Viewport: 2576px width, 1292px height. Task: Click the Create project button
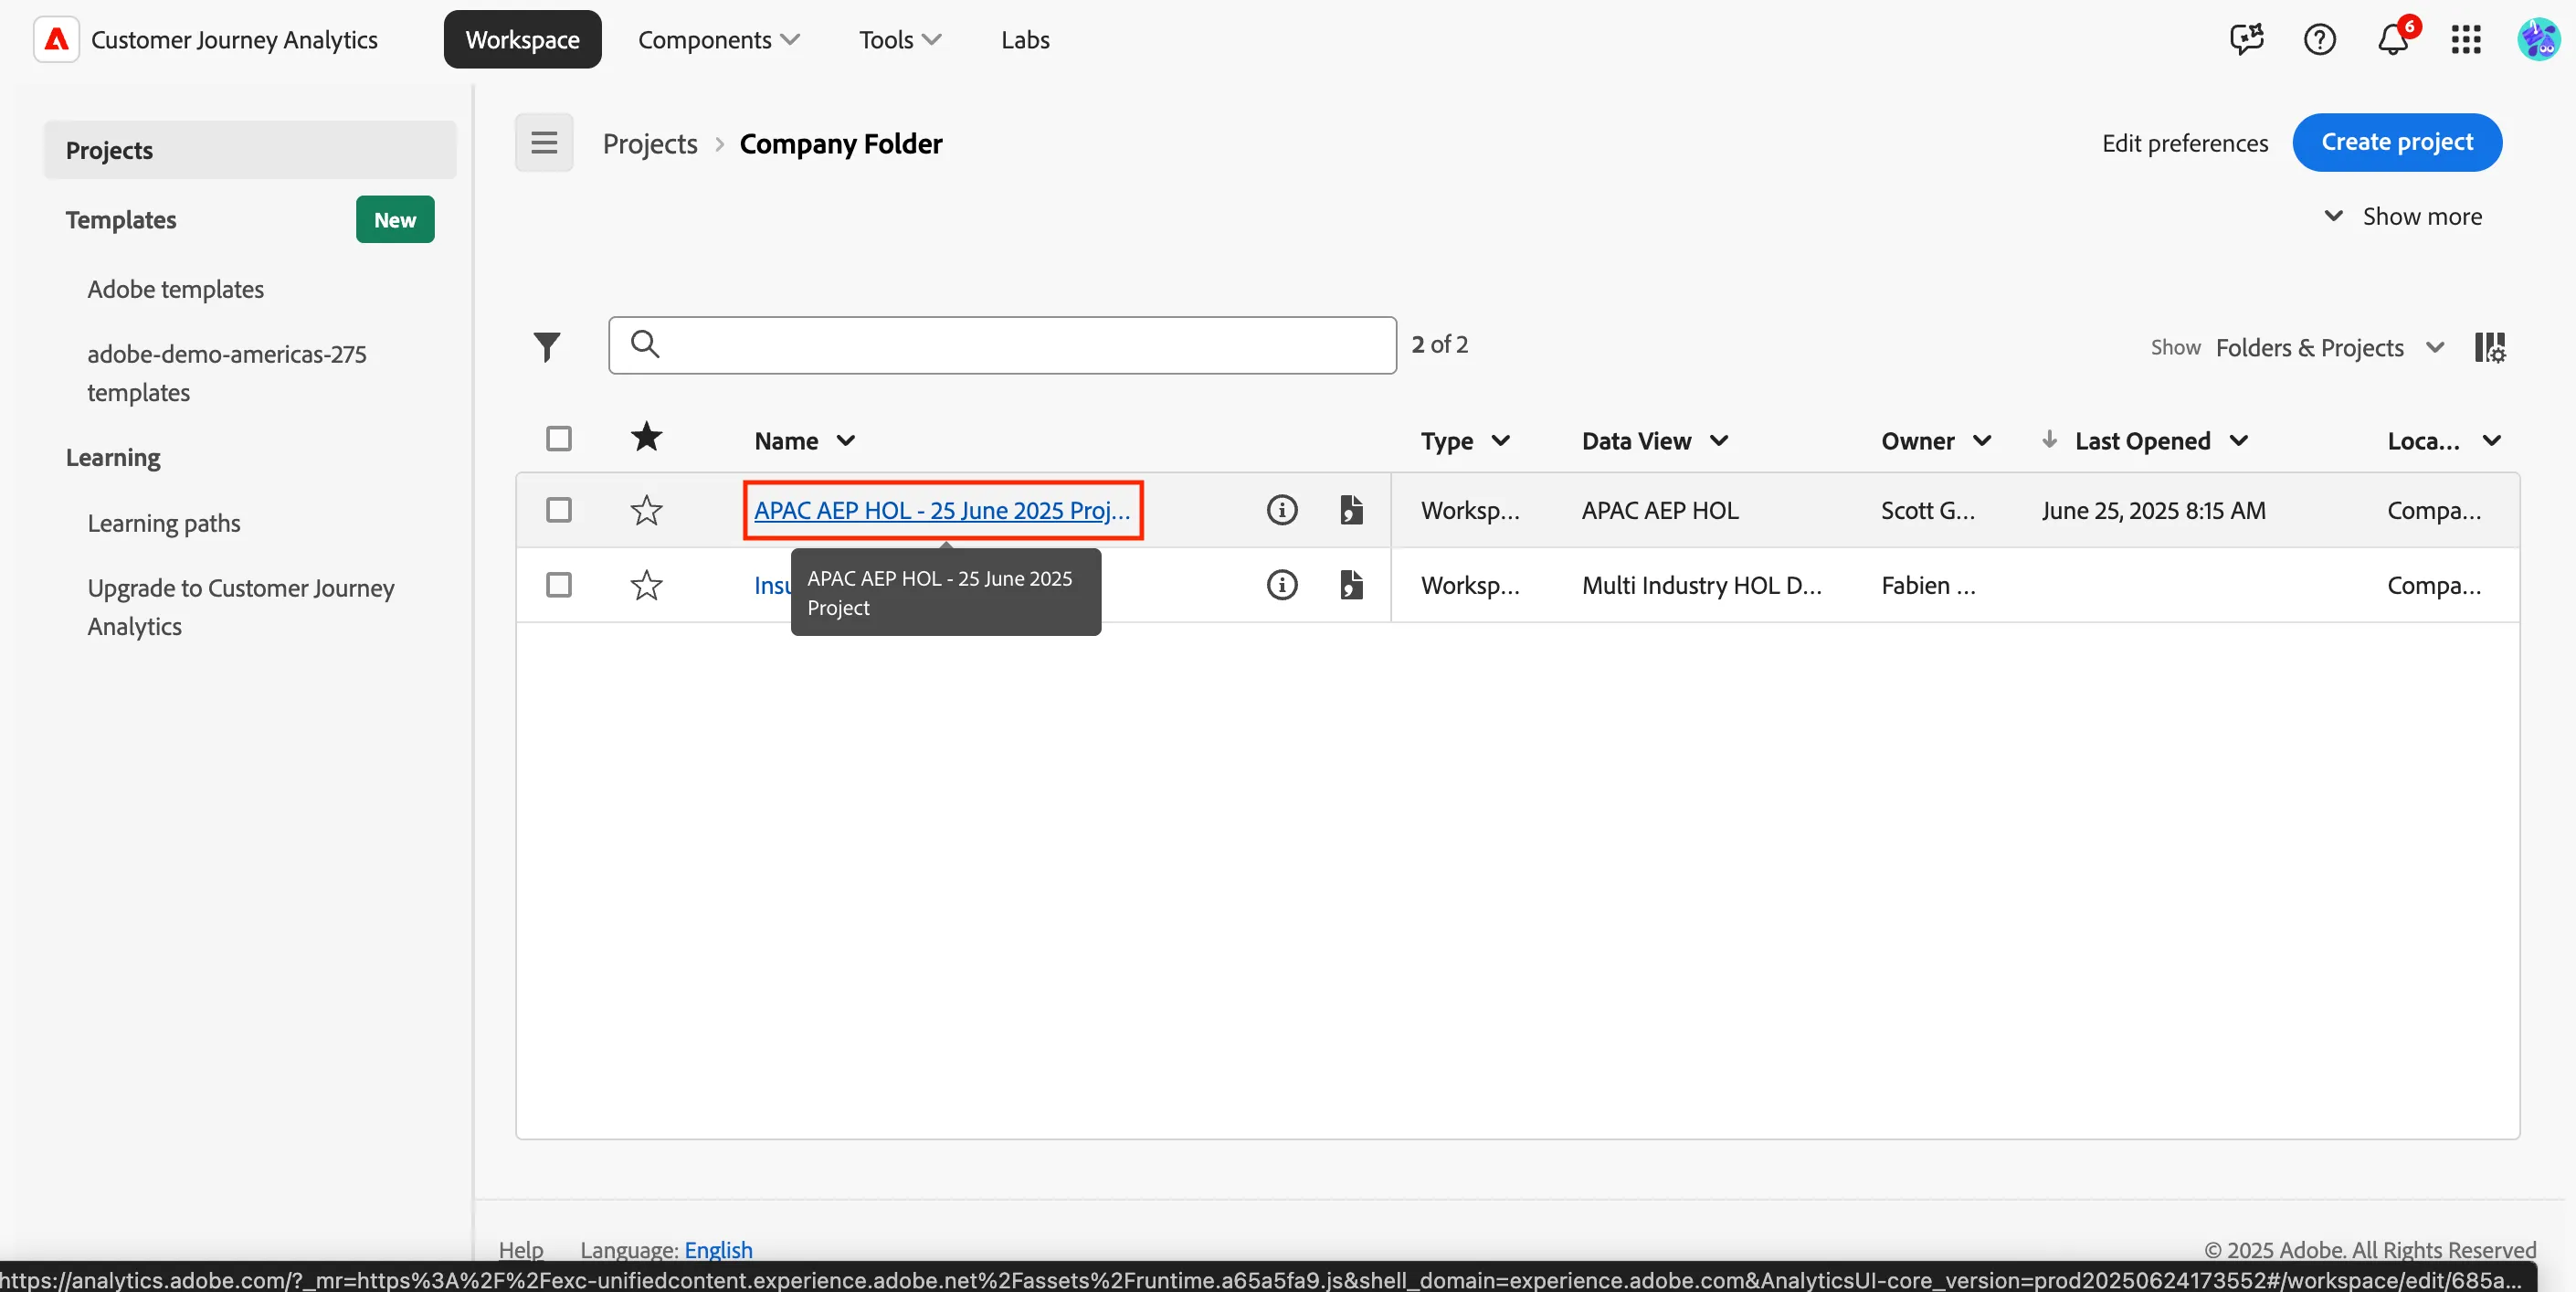click(x=2397, y=142)
